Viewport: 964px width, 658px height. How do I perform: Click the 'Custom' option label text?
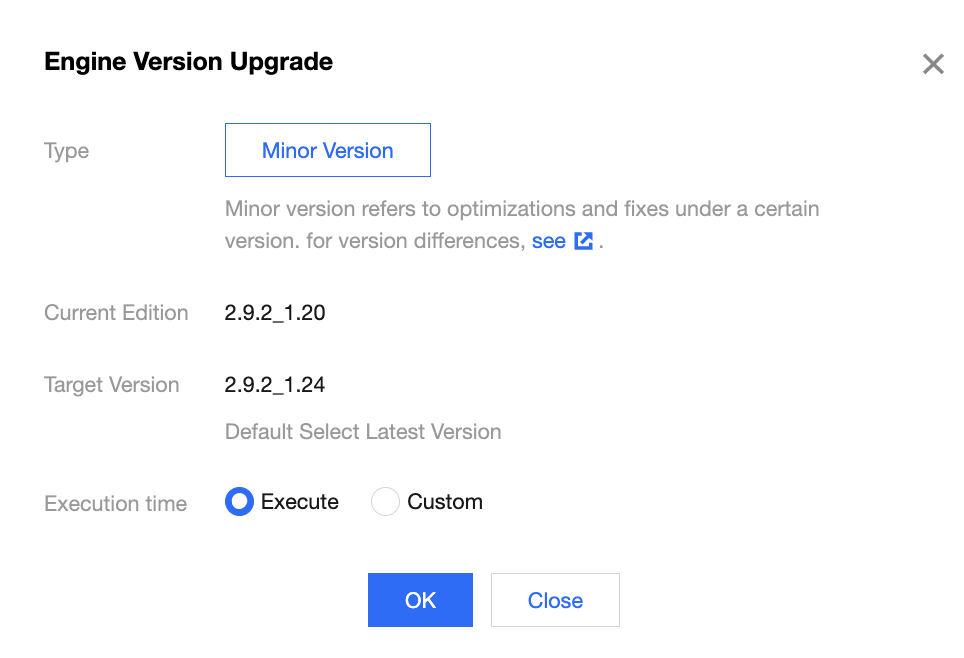point(445,502)
